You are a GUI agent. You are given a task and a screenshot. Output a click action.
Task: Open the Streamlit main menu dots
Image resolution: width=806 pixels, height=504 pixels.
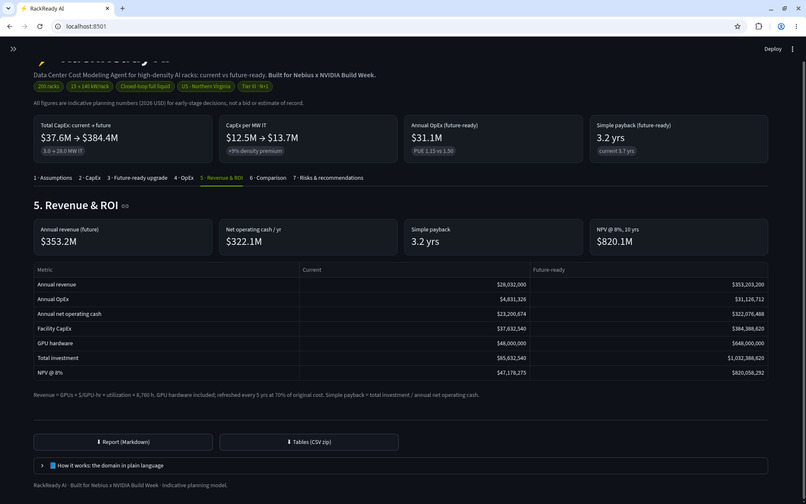tap(792, 49)
